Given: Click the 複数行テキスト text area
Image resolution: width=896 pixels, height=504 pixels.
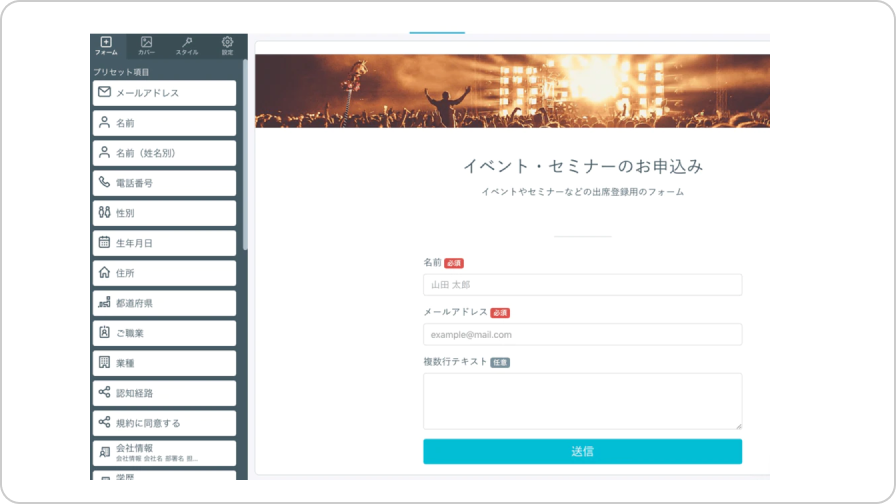Looking at the screenshot, I should pyautogui.click(x=582, y=401).
